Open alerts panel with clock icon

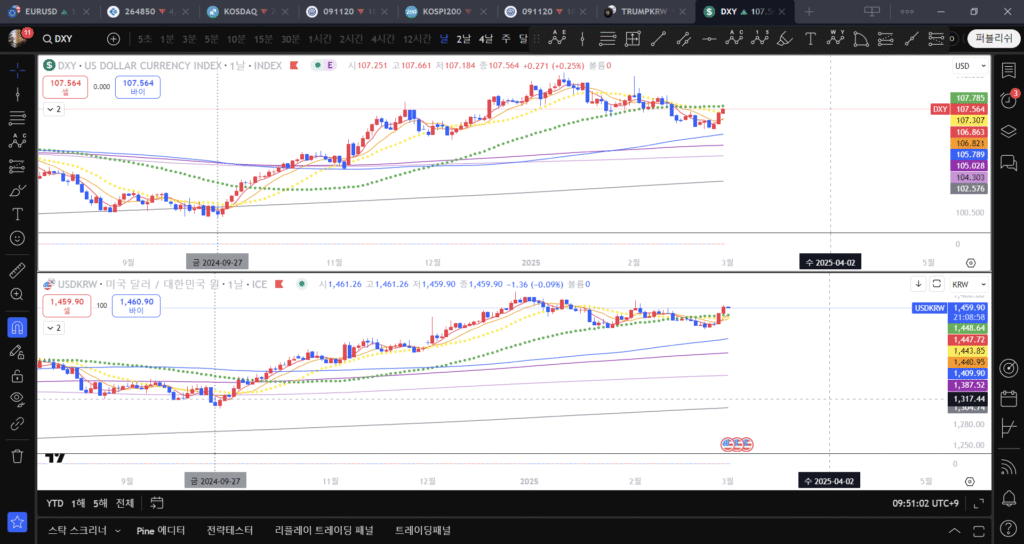1008,101
